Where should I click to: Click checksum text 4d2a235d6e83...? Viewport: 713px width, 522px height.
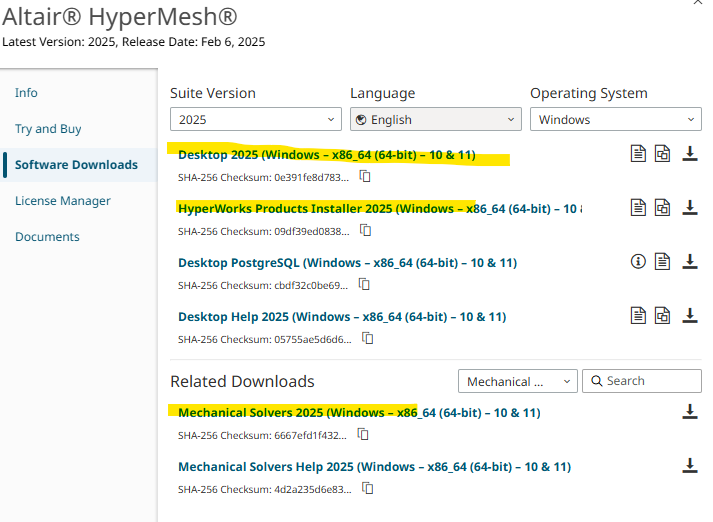click(x=313, y=490)
